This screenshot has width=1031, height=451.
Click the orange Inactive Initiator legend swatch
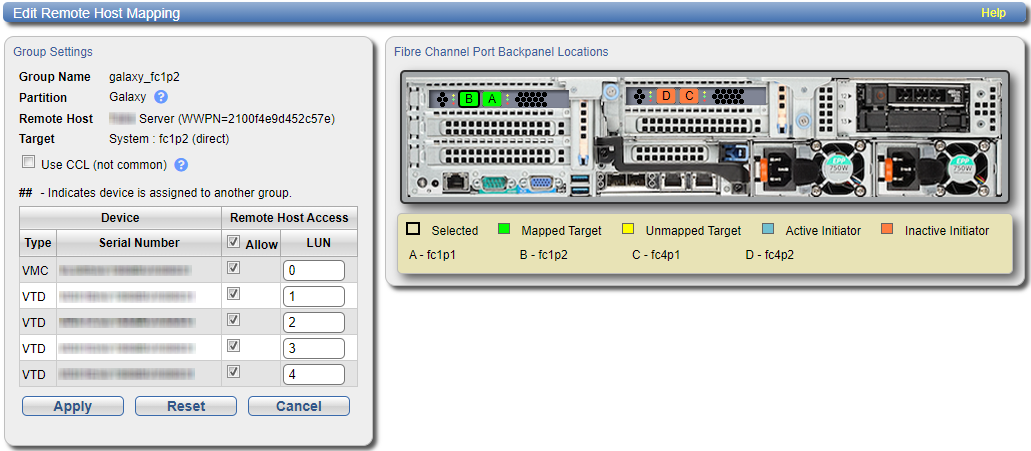click(887, 230)
